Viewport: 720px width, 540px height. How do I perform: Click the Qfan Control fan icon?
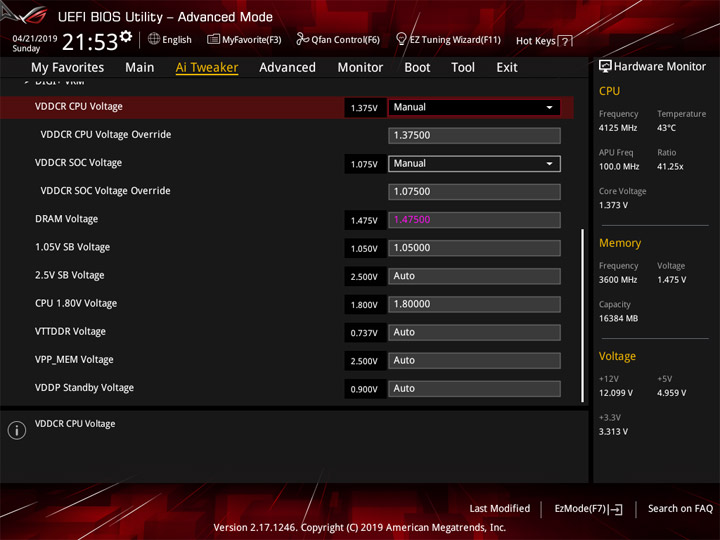pyautogui.click(x=302, y=39)
